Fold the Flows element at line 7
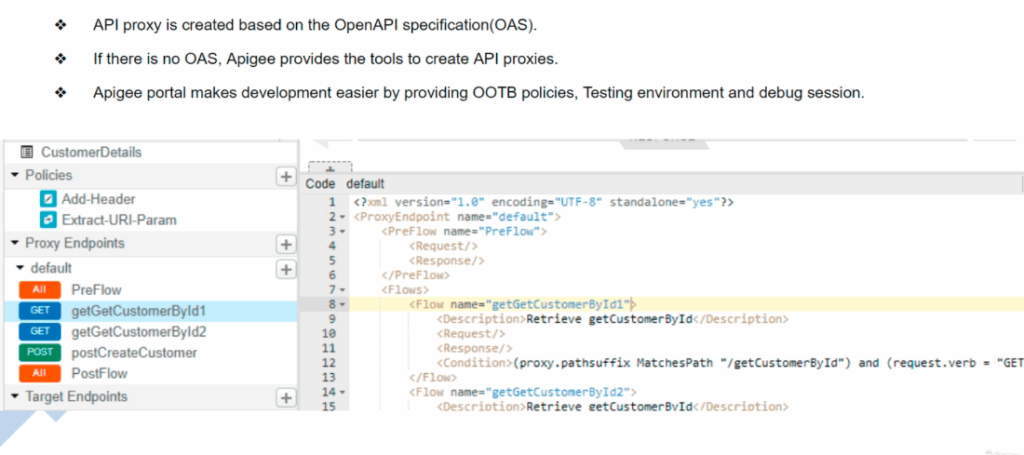Image resolution: width=1024 pixels, height=455 pixels. coord(344,288)
